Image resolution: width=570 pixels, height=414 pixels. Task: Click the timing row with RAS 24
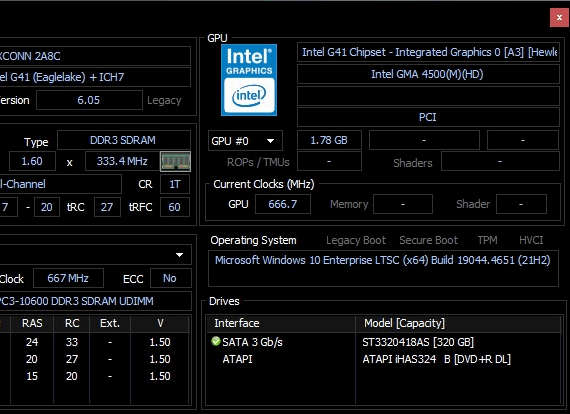click(x=95, y=342)
